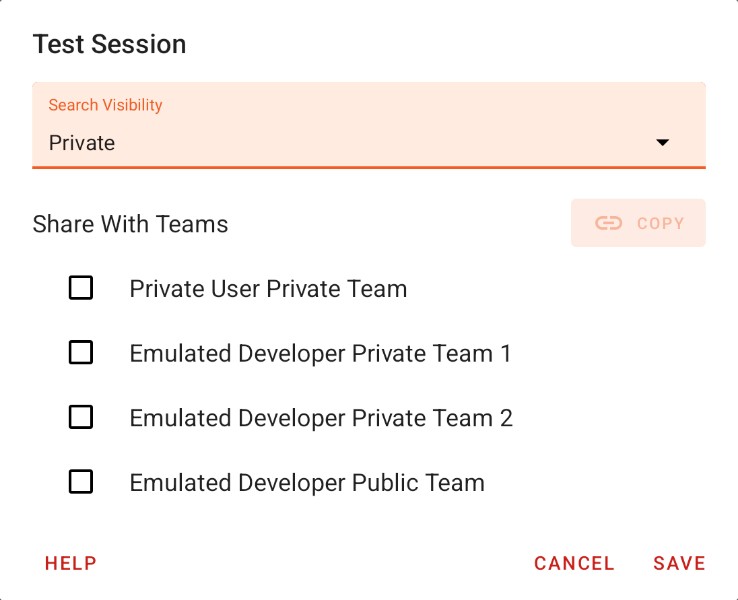Click the "Search Visibility" field label
Viewport: 738px width, 600px height.
(x=105, y=104)
